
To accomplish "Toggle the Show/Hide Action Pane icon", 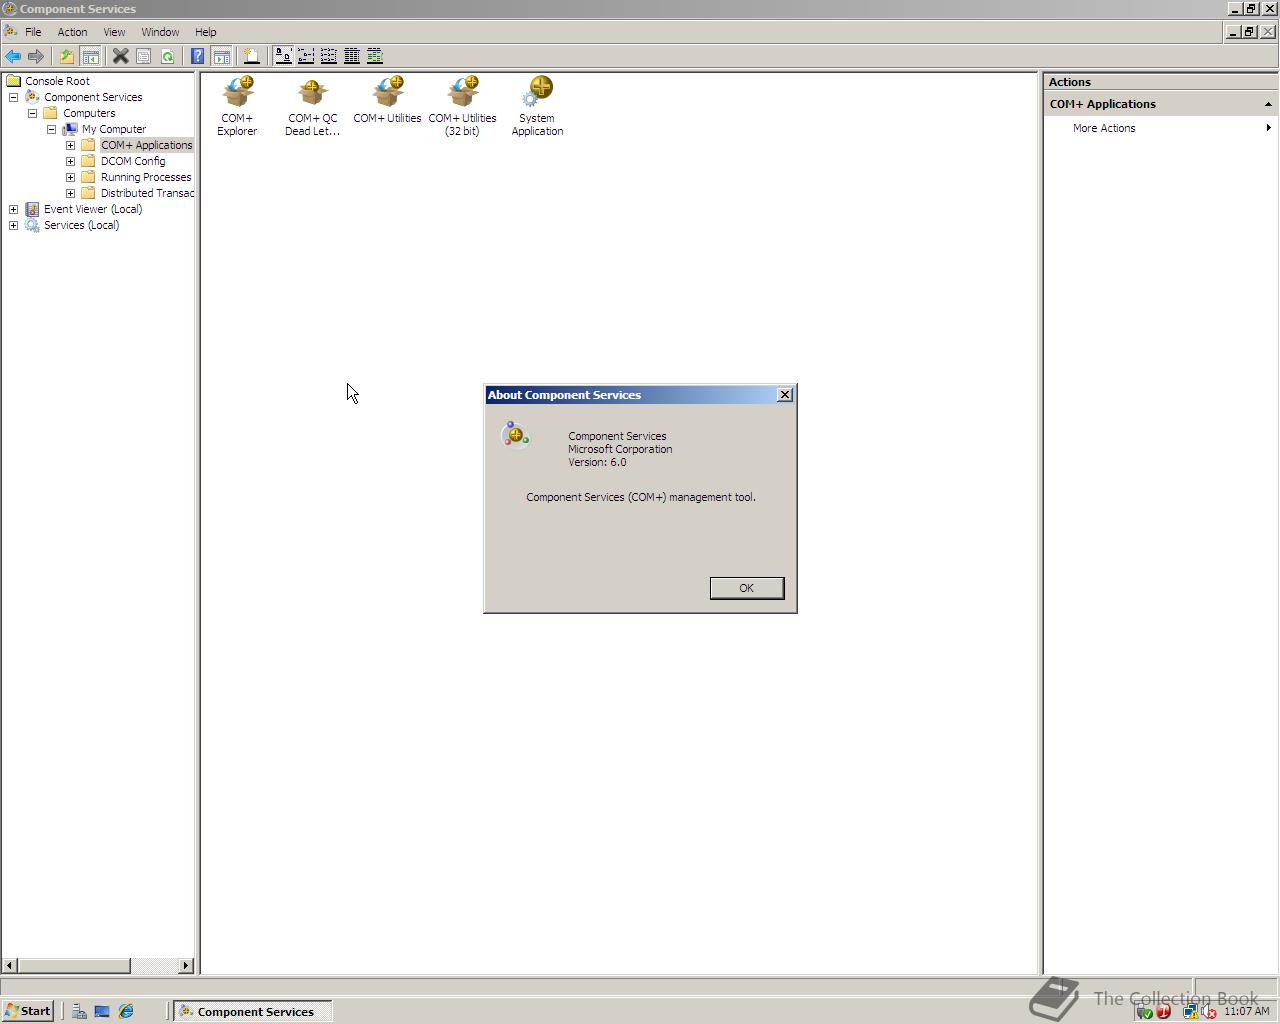I will (x=221, y=56).
